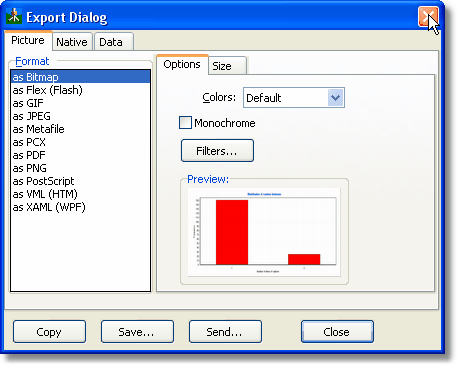Click the chart preview thumbnail
457x366 pixels.
click(264, 232)
